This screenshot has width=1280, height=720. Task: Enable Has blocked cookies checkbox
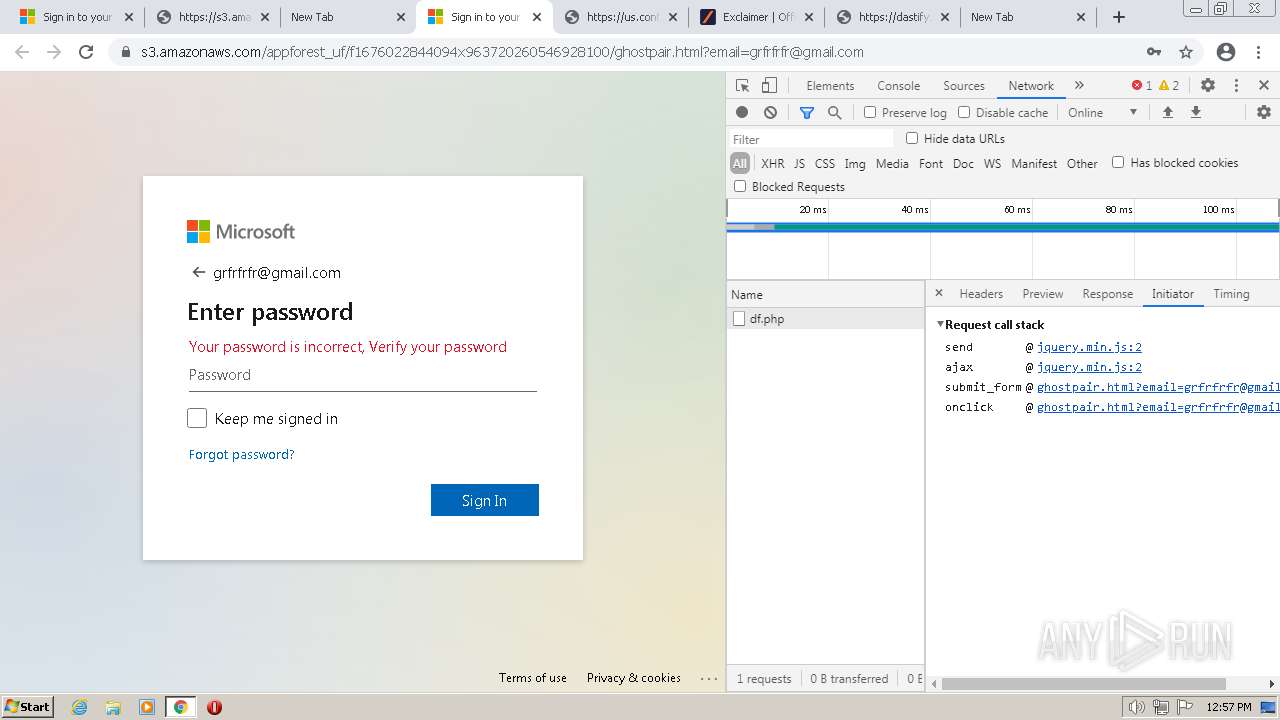pyautogui.click(x=1118, y=162)
